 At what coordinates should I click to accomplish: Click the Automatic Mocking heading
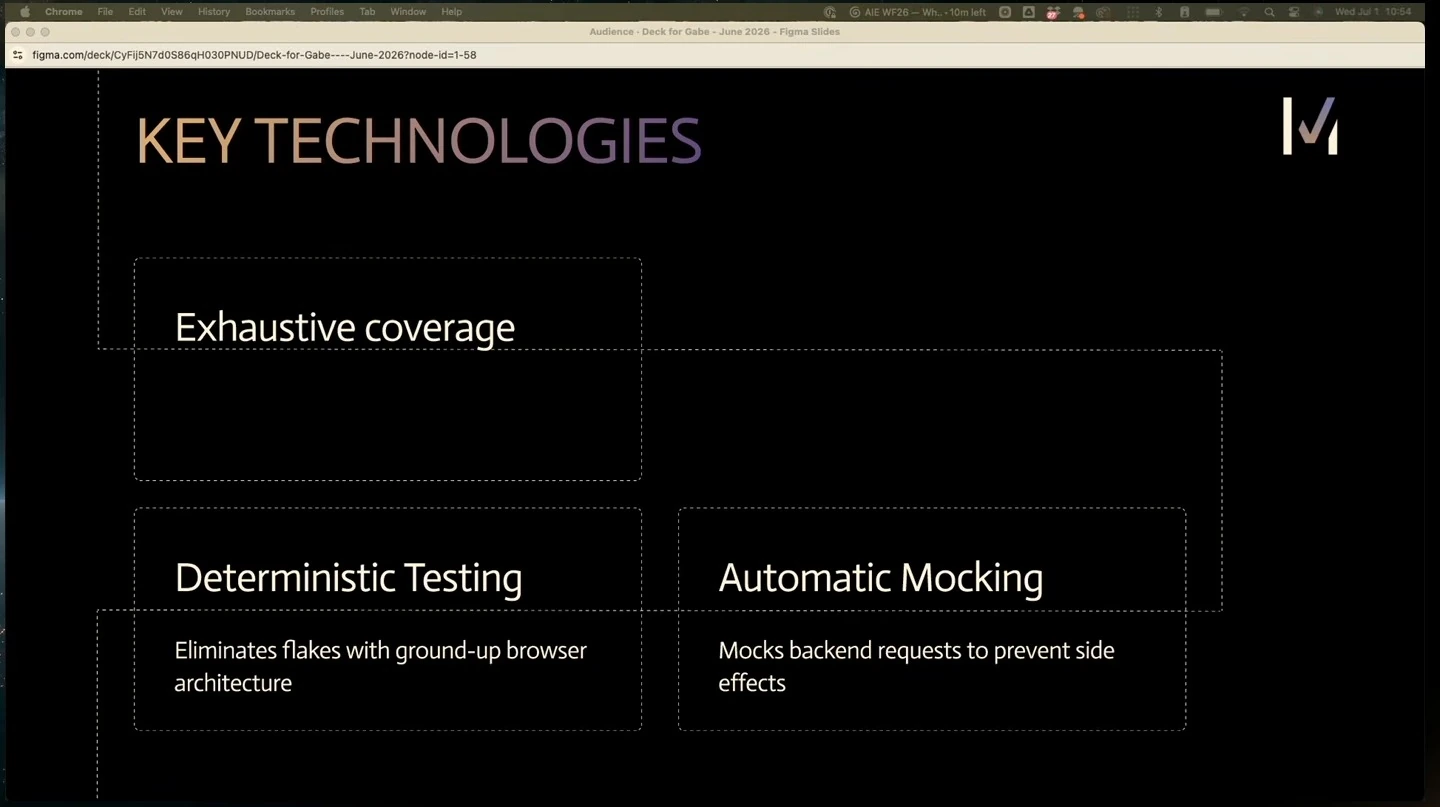881,578
